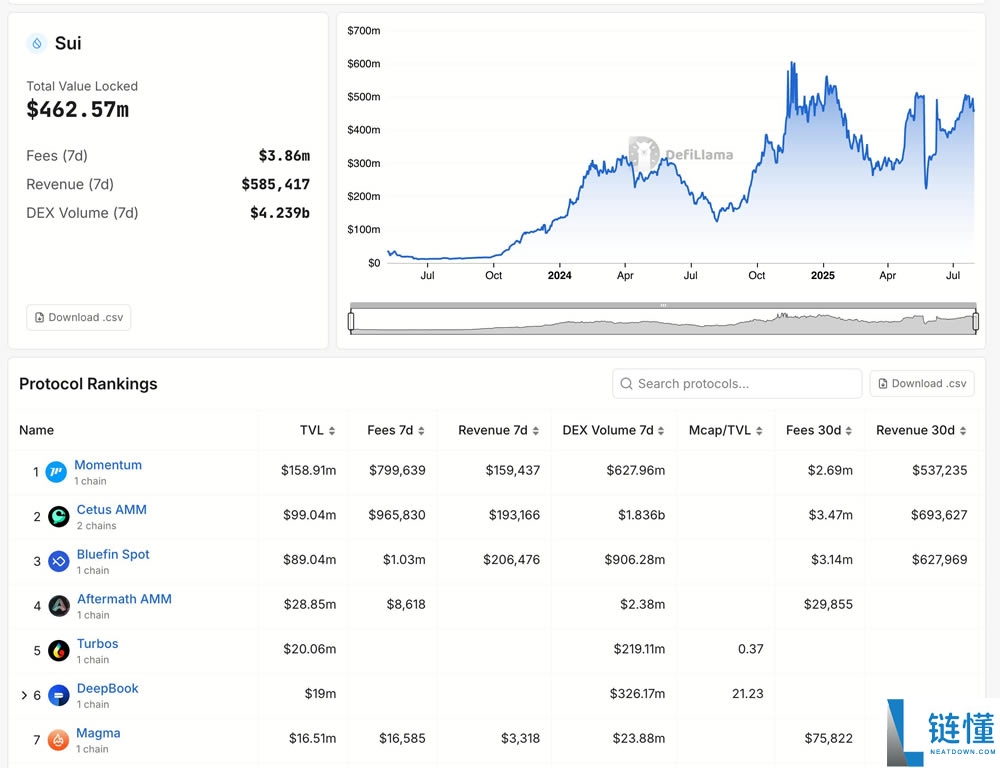Image resolution: width=1000 pixels, height=768 pixels.
Task: Sort by DEX Volume 7d header
Action: click(x=614, y=430)
